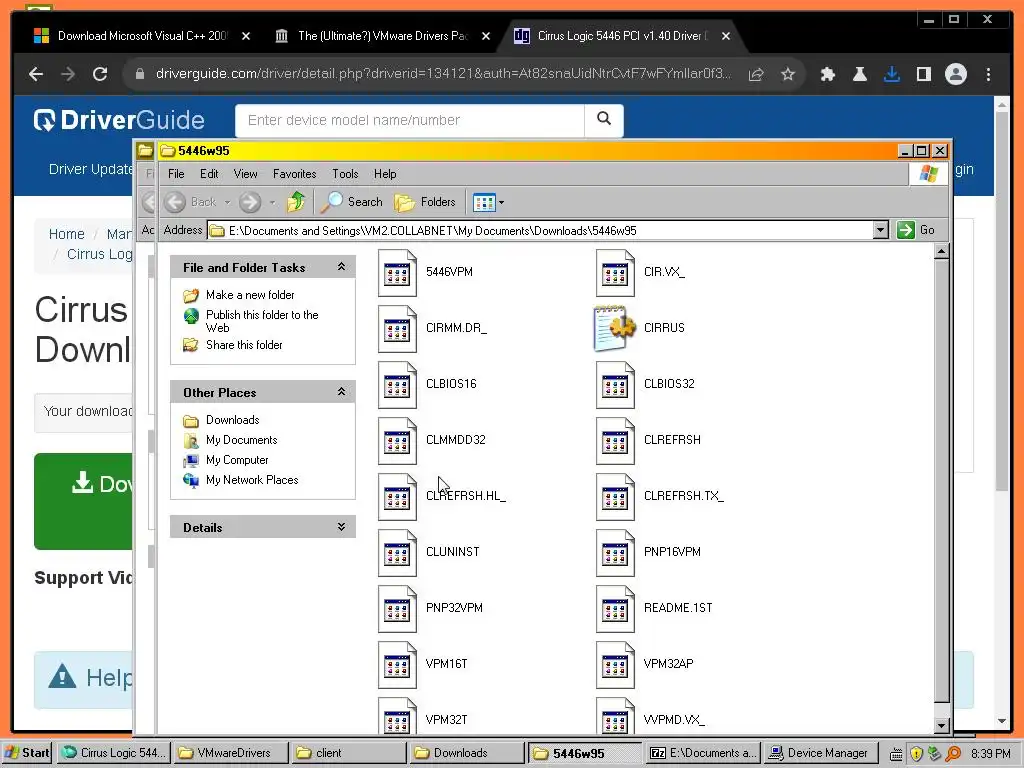This screenshot has height=768, width=1024.
Task: Click the Chrome reload page icon
Action: [x=100, y=74]
